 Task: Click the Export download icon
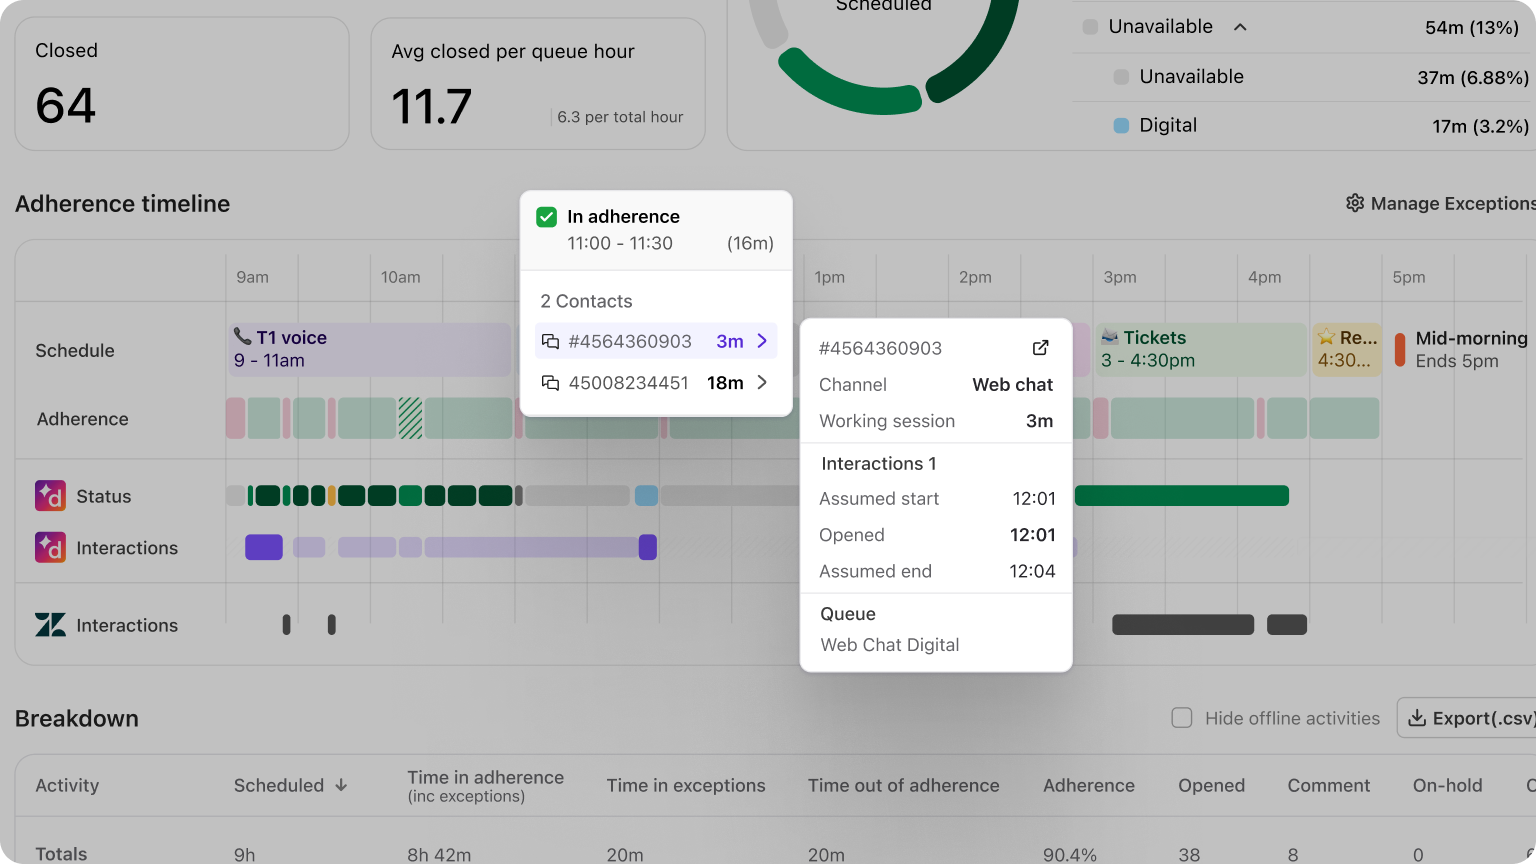(1417, 718)
